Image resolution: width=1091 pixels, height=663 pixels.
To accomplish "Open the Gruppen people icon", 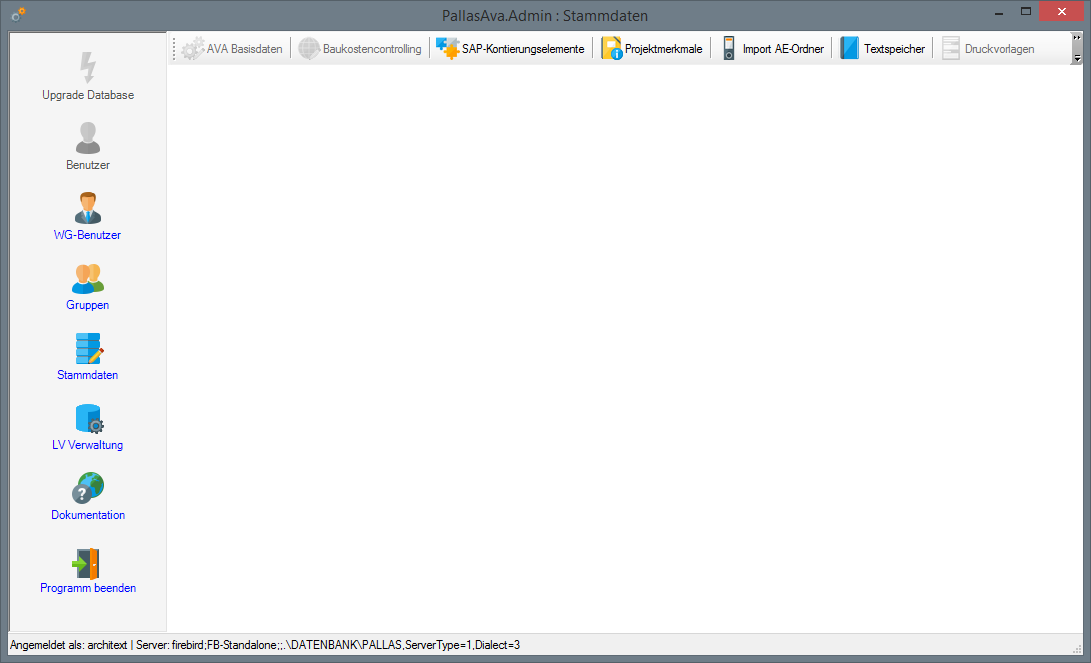I will coord(88,278).
